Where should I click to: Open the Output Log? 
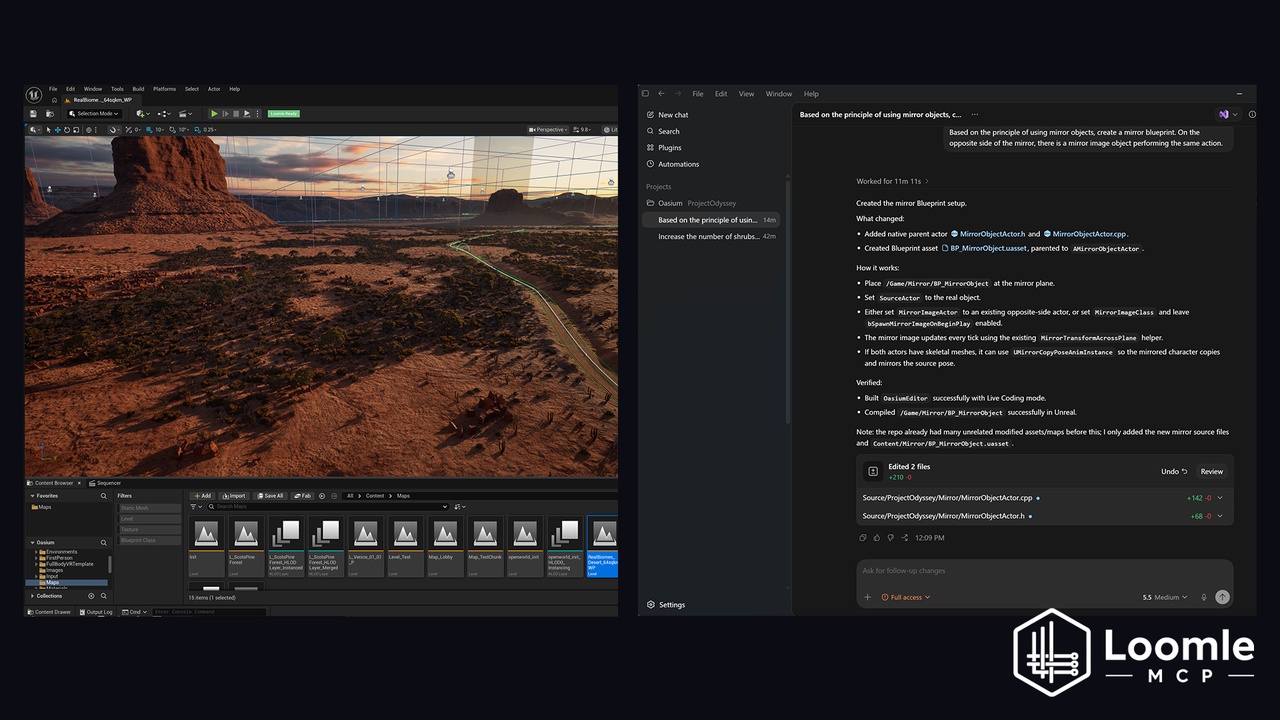[97, 612]
